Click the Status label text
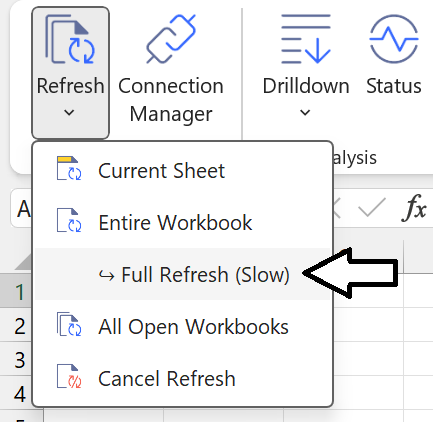This screenshot has height=422, width=433. click(394, 86)
